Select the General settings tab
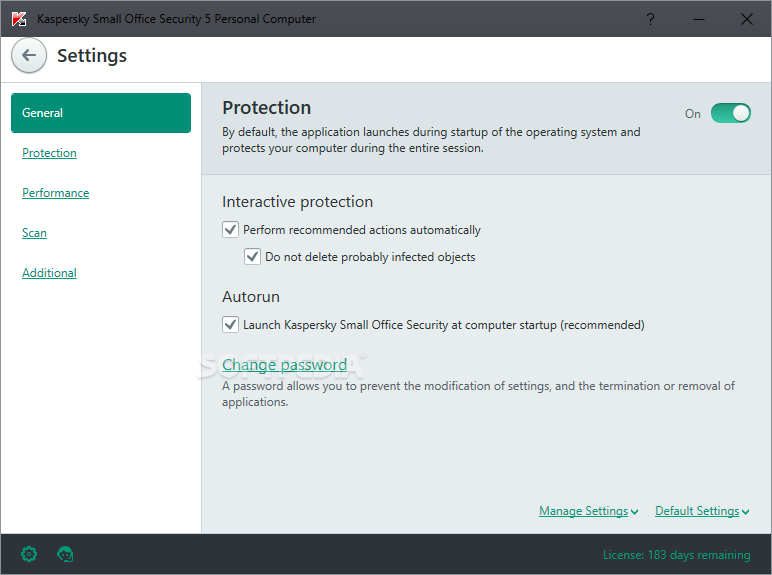The image size is (772, 575). [x=101, y=113]
